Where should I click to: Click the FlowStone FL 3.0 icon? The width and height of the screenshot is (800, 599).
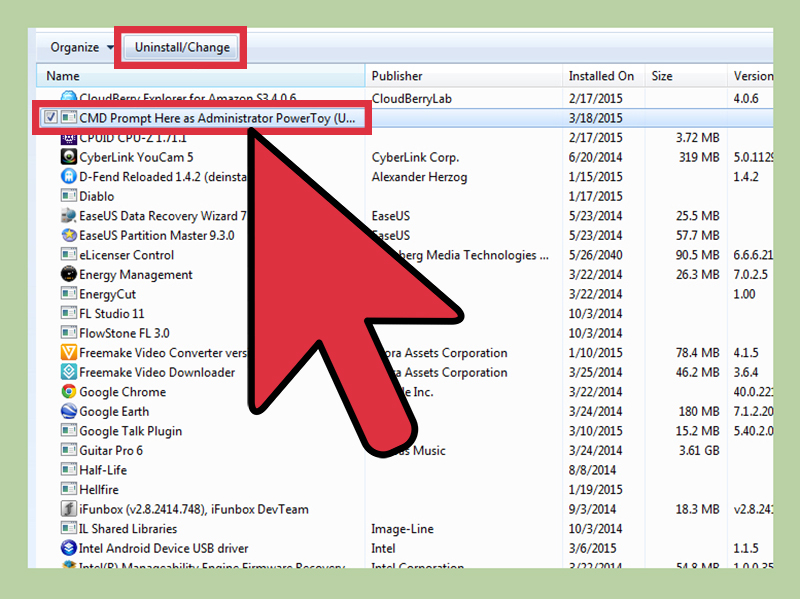pyautogui.click(x=68, y=333)
